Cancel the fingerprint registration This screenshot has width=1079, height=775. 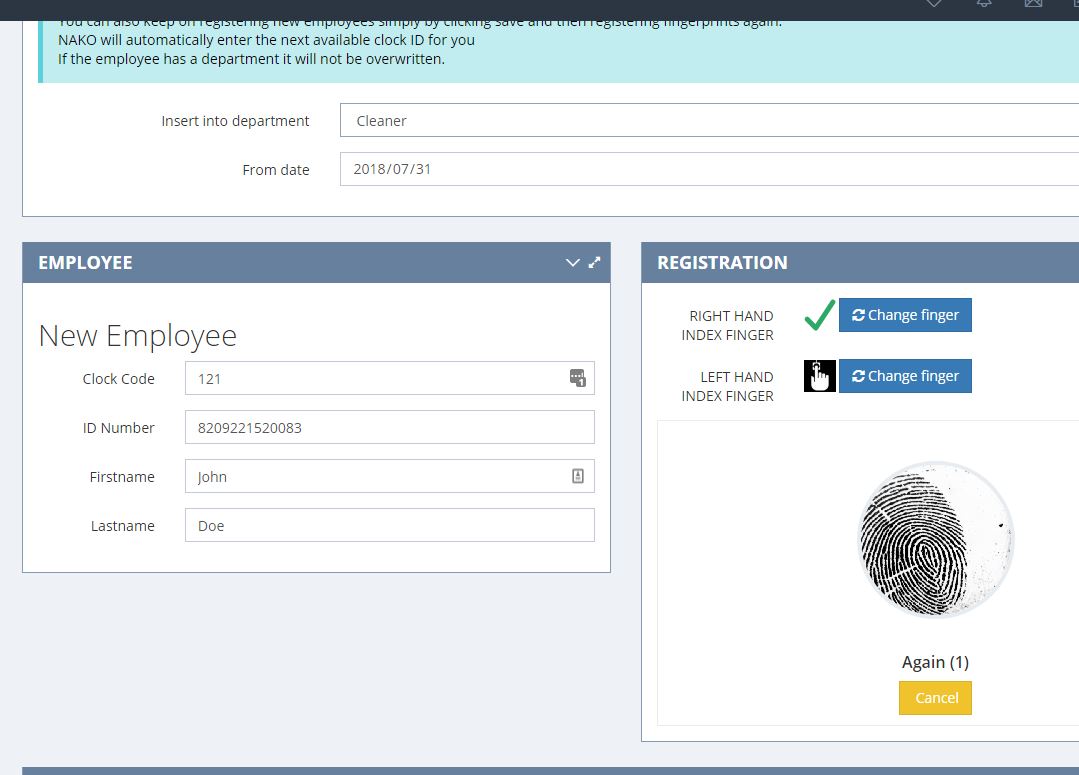click(x=935, y=698)
